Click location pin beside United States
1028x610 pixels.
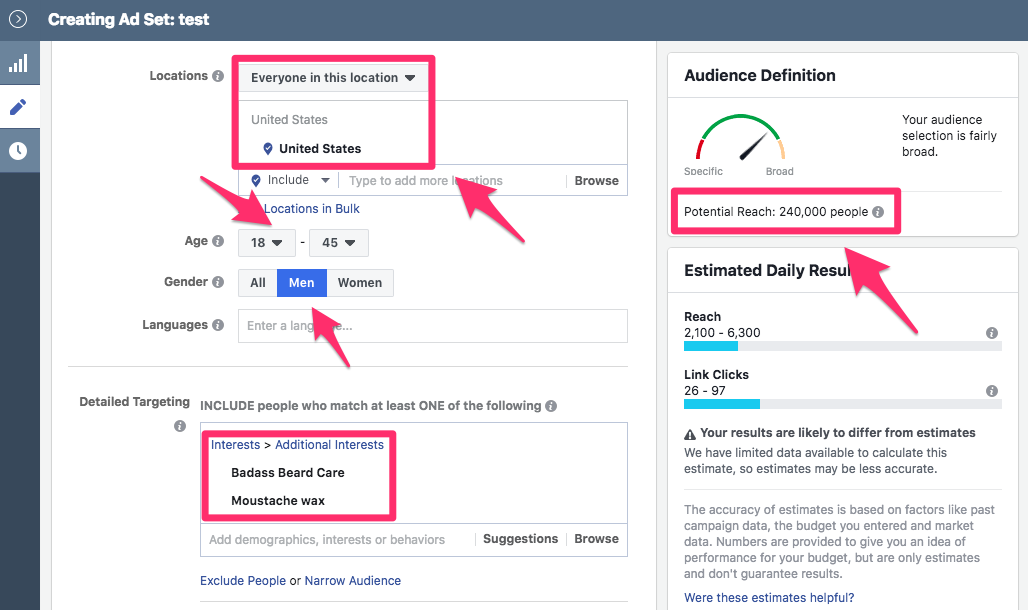tap(267, 149)
